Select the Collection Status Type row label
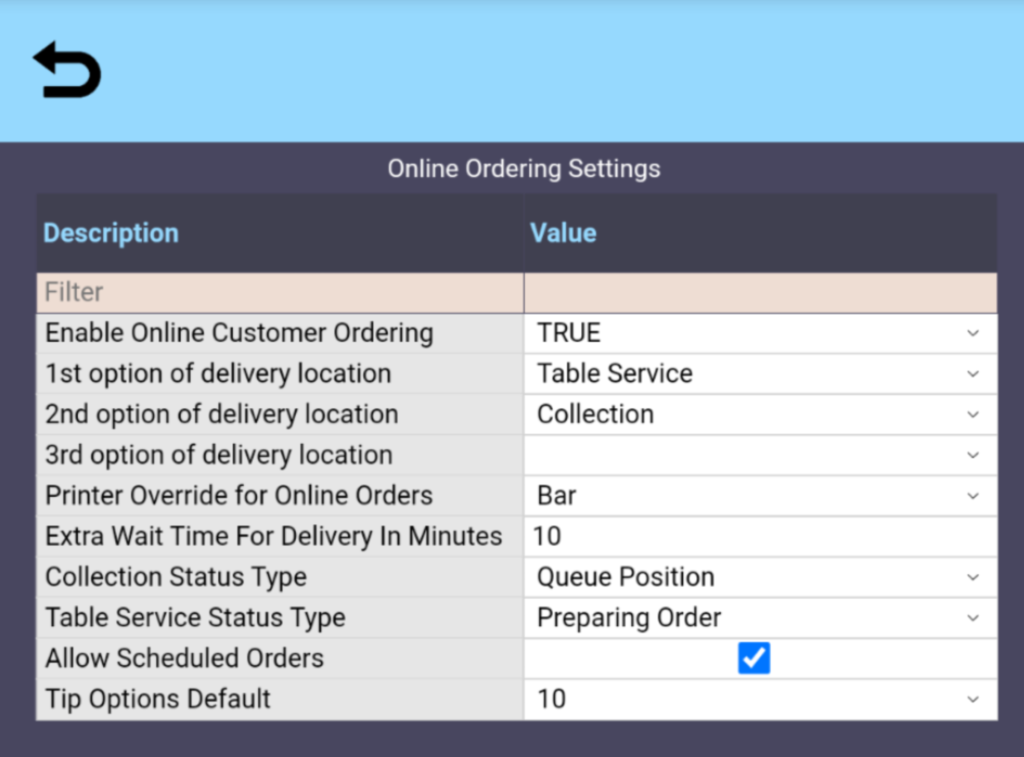The width and height of the screenshot is (1024, 757). coord(176,577)
